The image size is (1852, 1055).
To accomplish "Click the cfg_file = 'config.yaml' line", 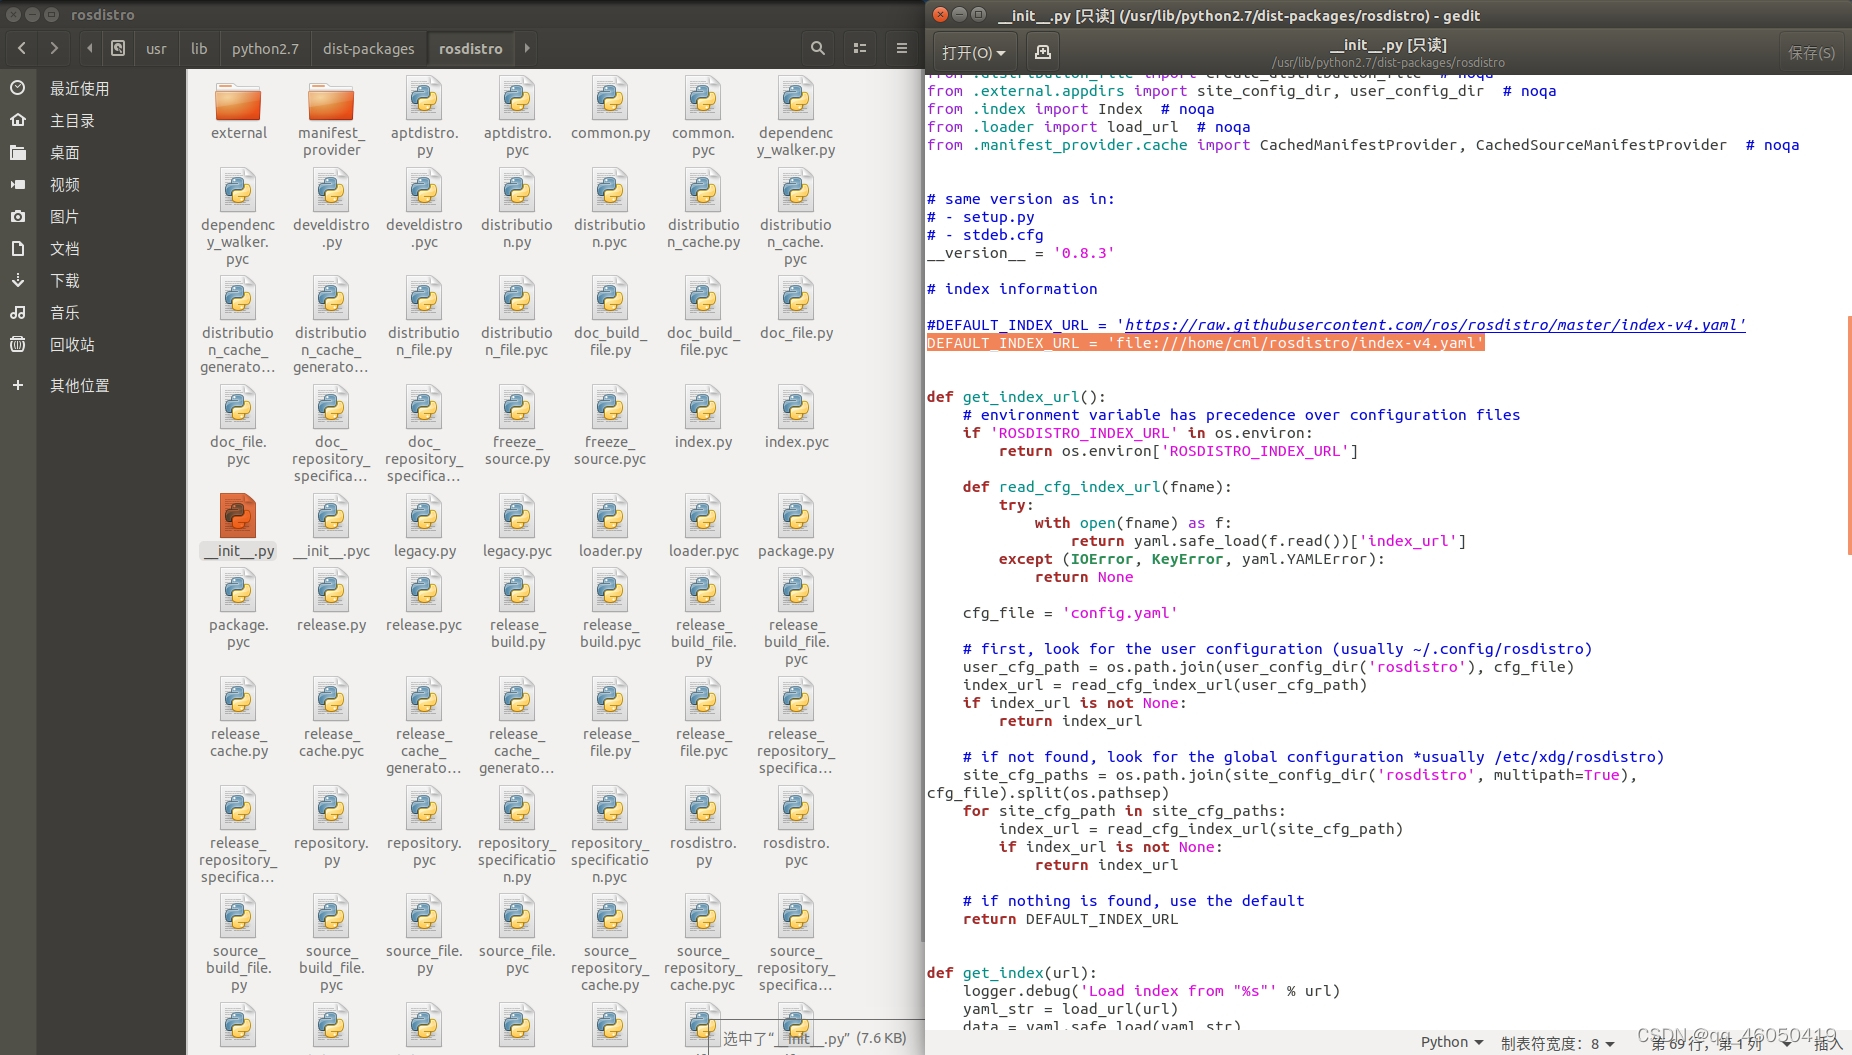I will 1070,613.
